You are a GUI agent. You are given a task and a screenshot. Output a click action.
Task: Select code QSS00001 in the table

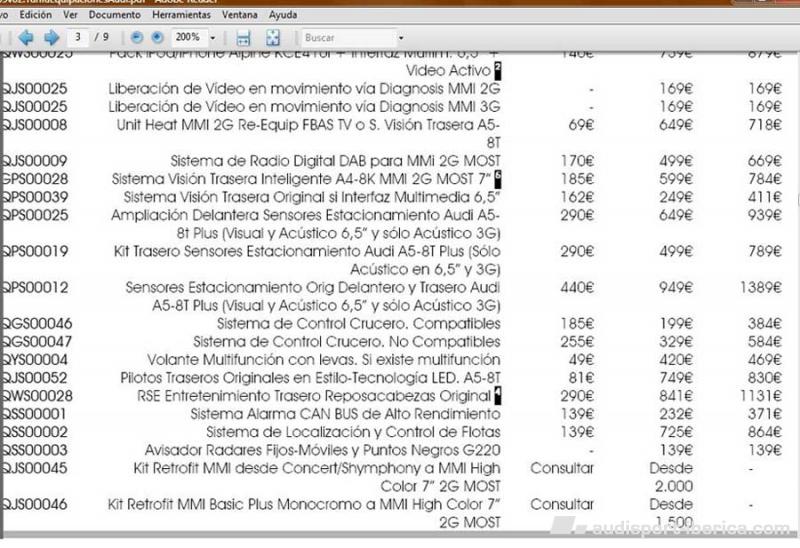(34, 414)
